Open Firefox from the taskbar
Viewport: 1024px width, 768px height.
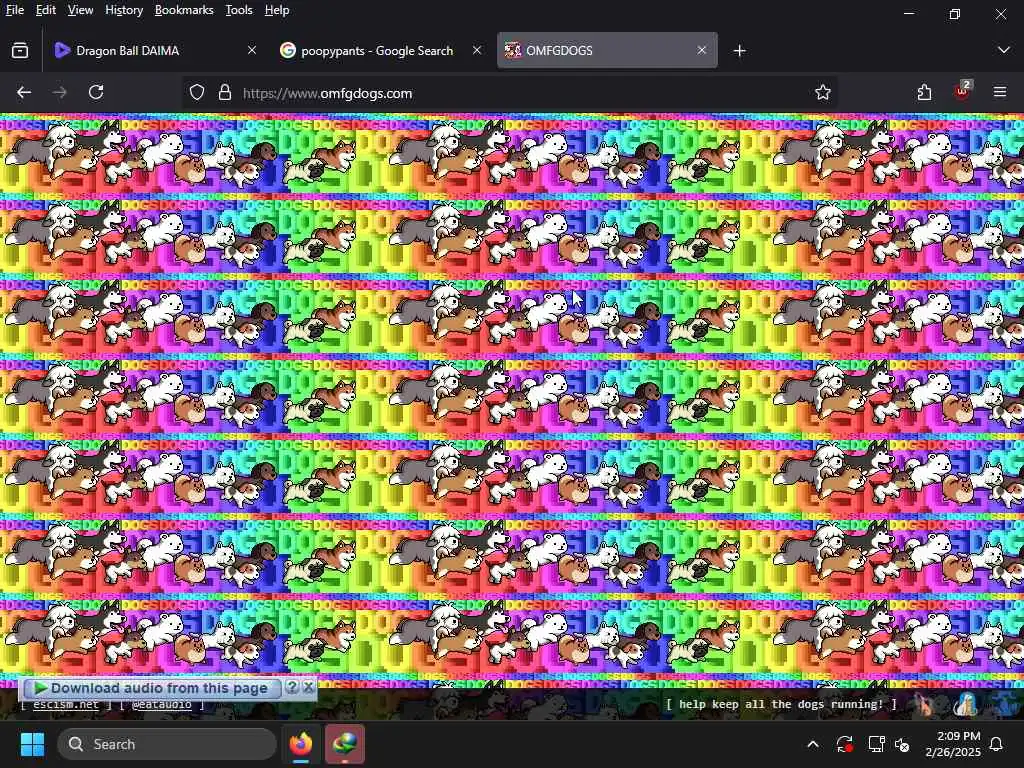[x=301, y=744]
